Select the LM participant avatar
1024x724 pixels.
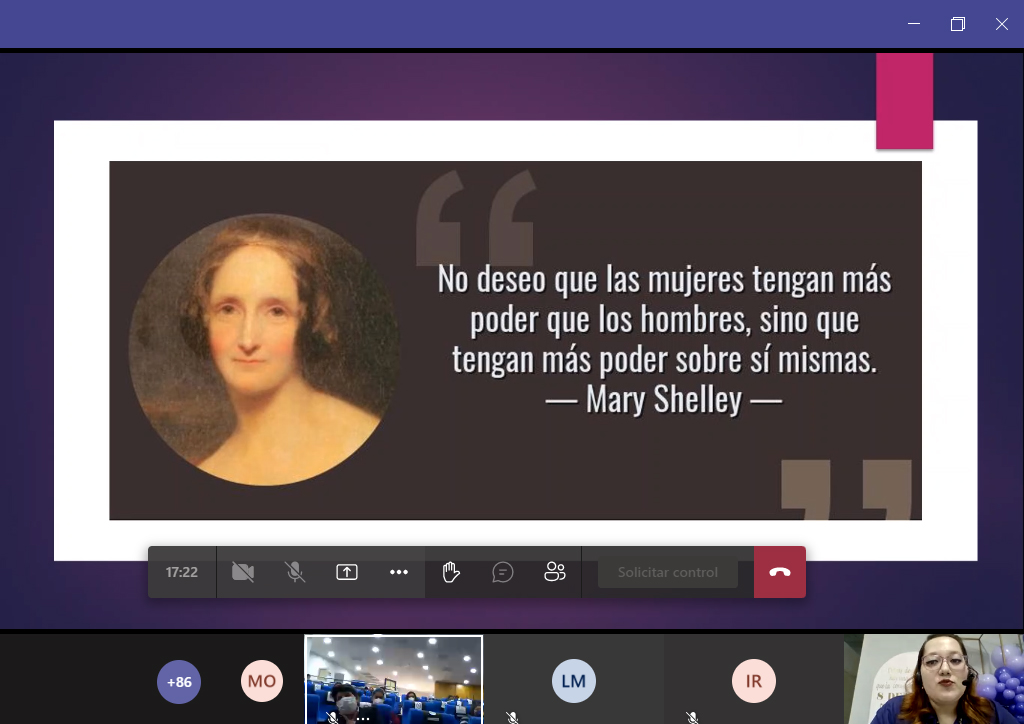pos(573,682)
